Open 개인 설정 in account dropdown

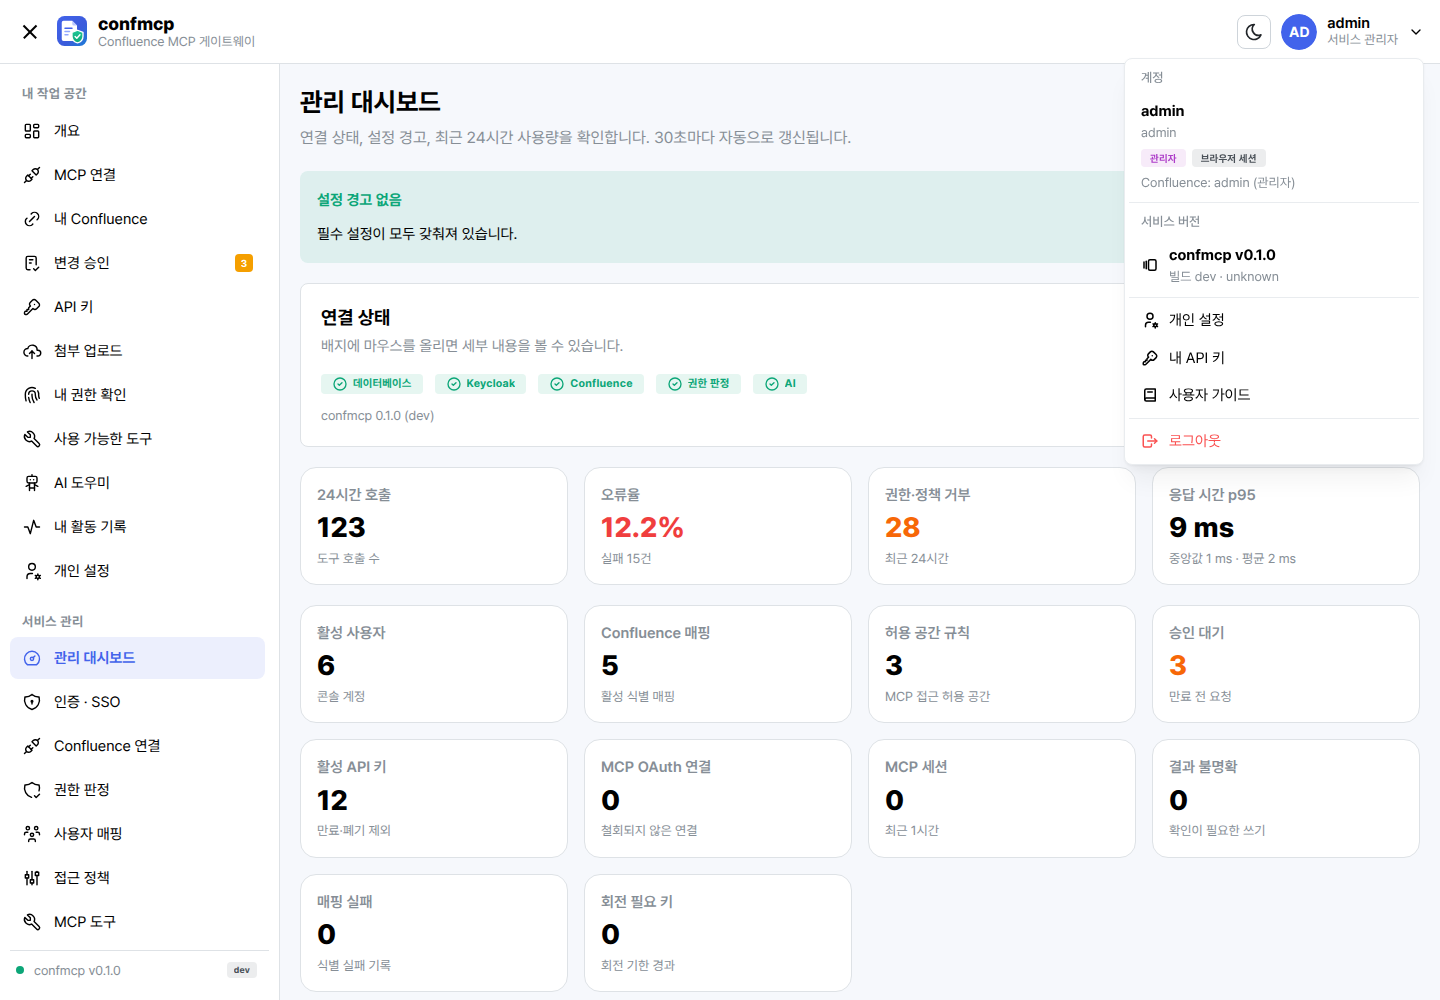[1274, 320]
